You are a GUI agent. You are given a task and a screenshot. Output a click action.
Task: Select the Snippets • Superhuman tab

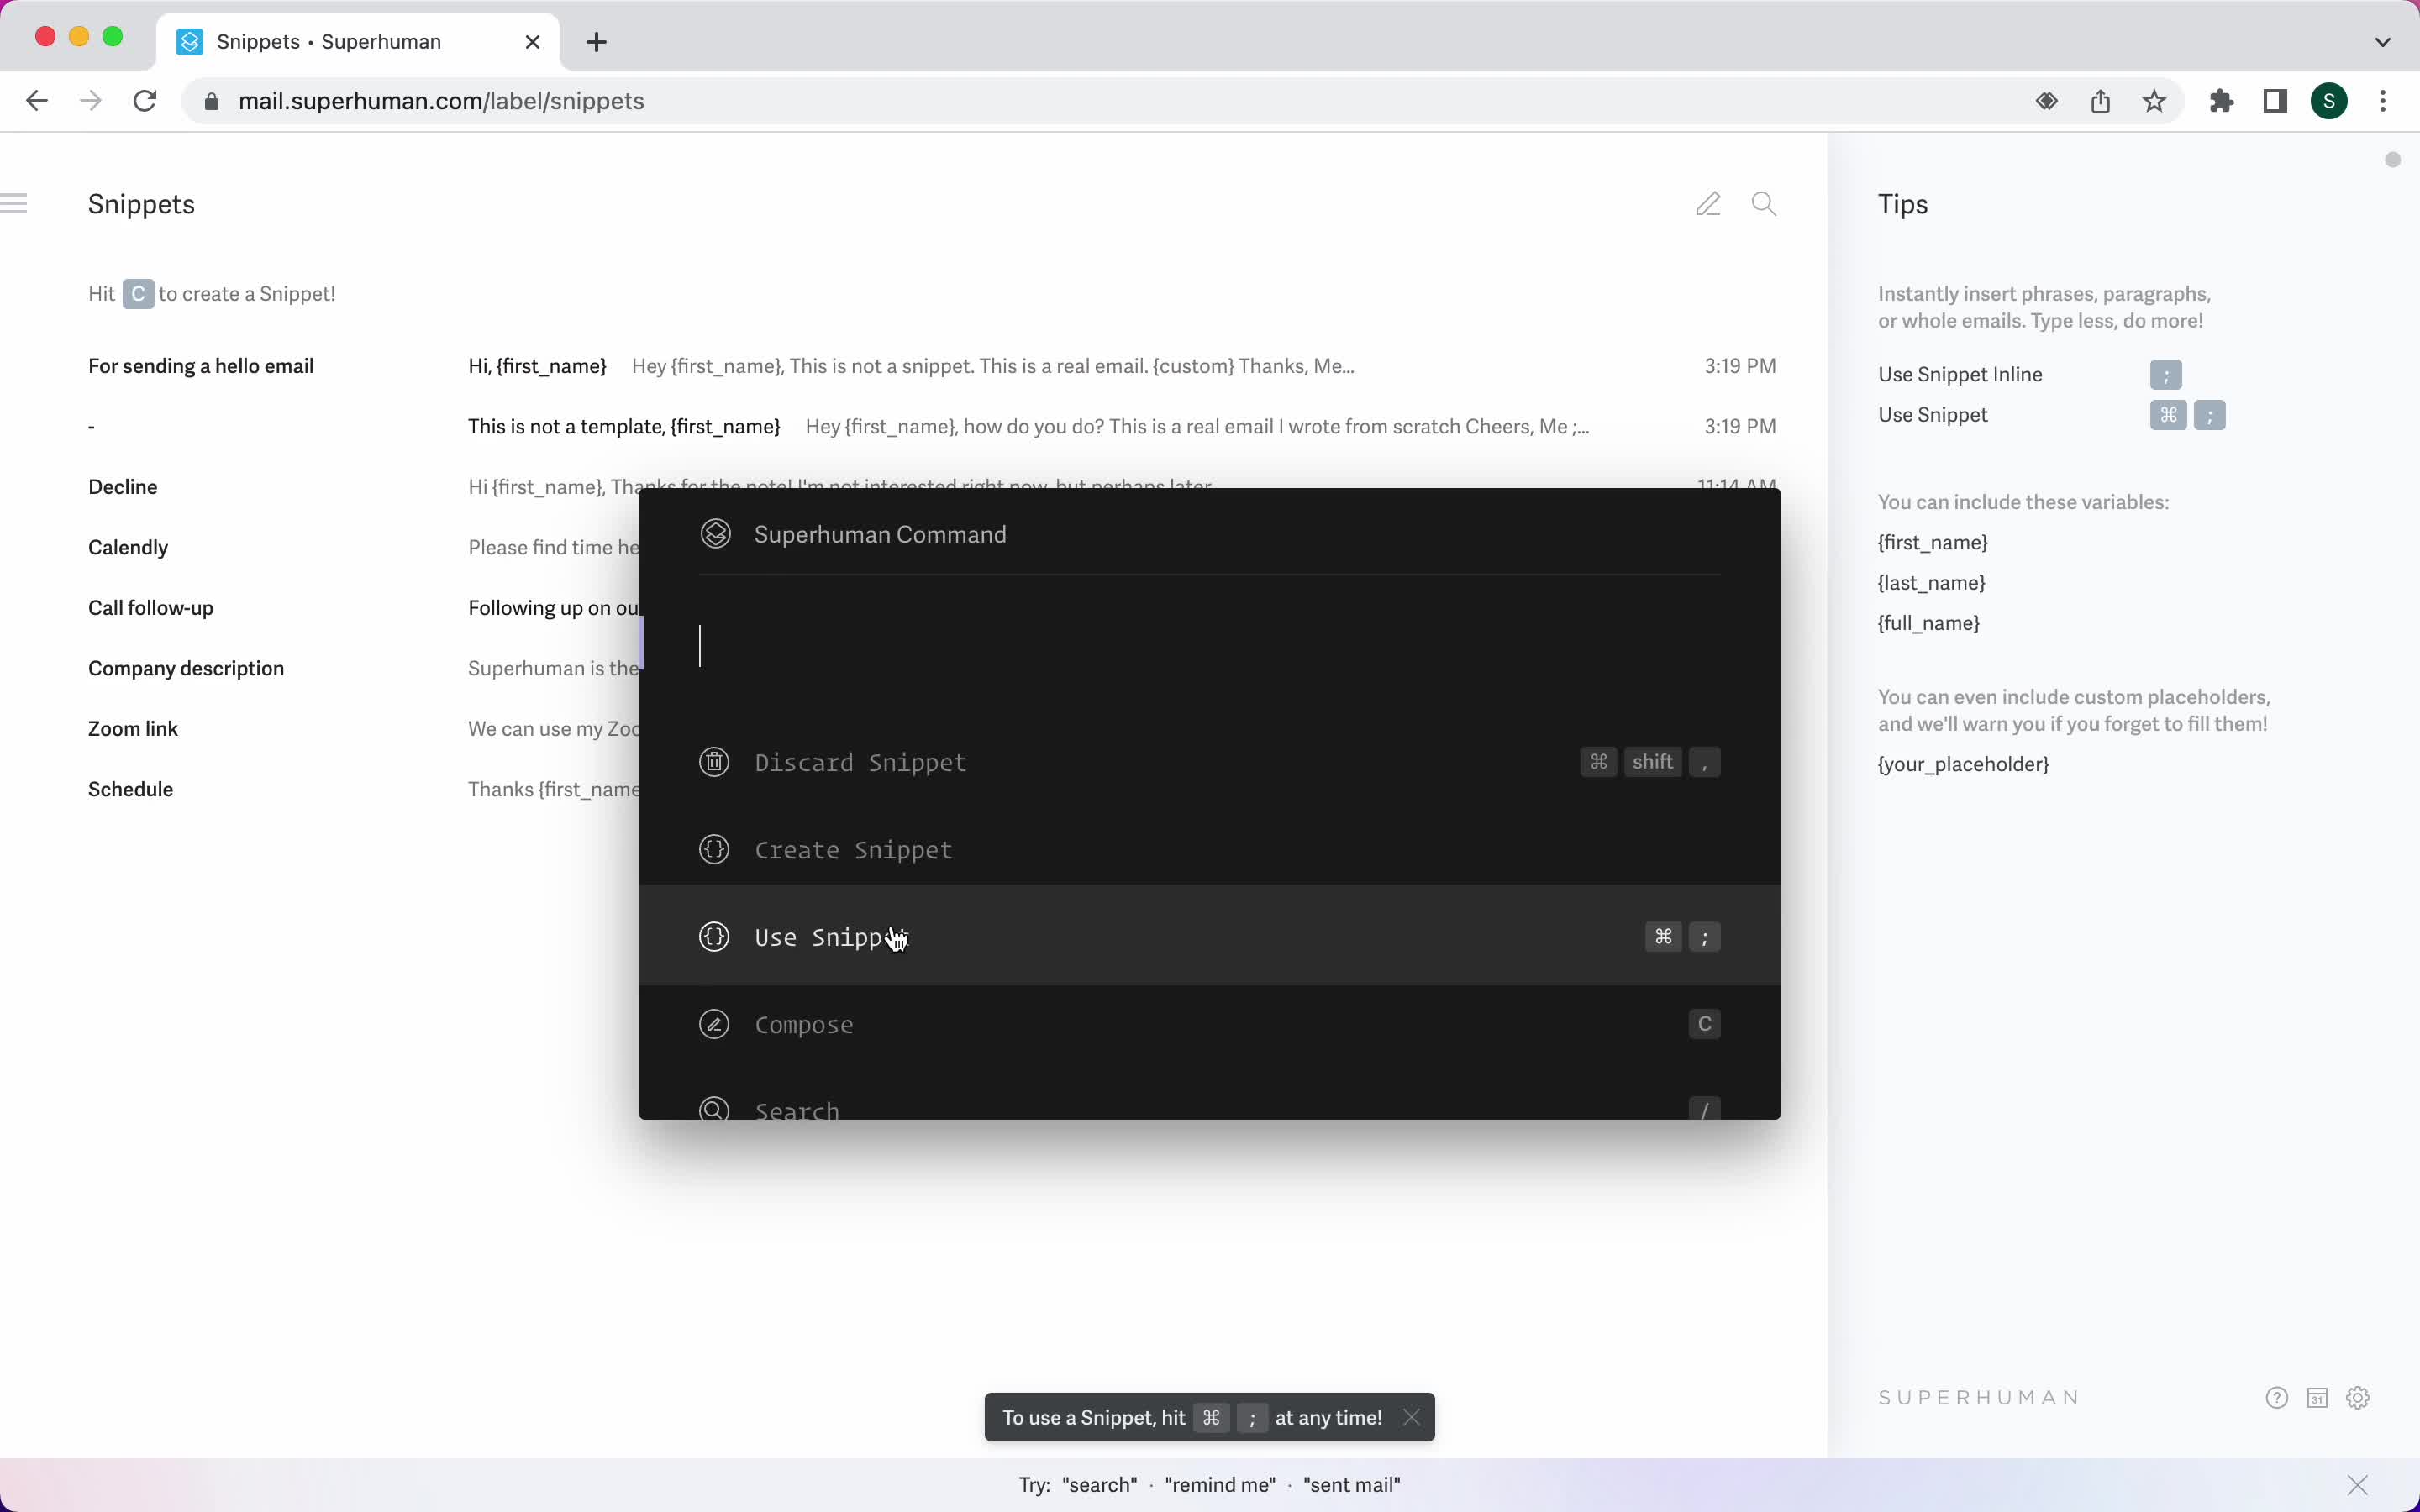358,42
